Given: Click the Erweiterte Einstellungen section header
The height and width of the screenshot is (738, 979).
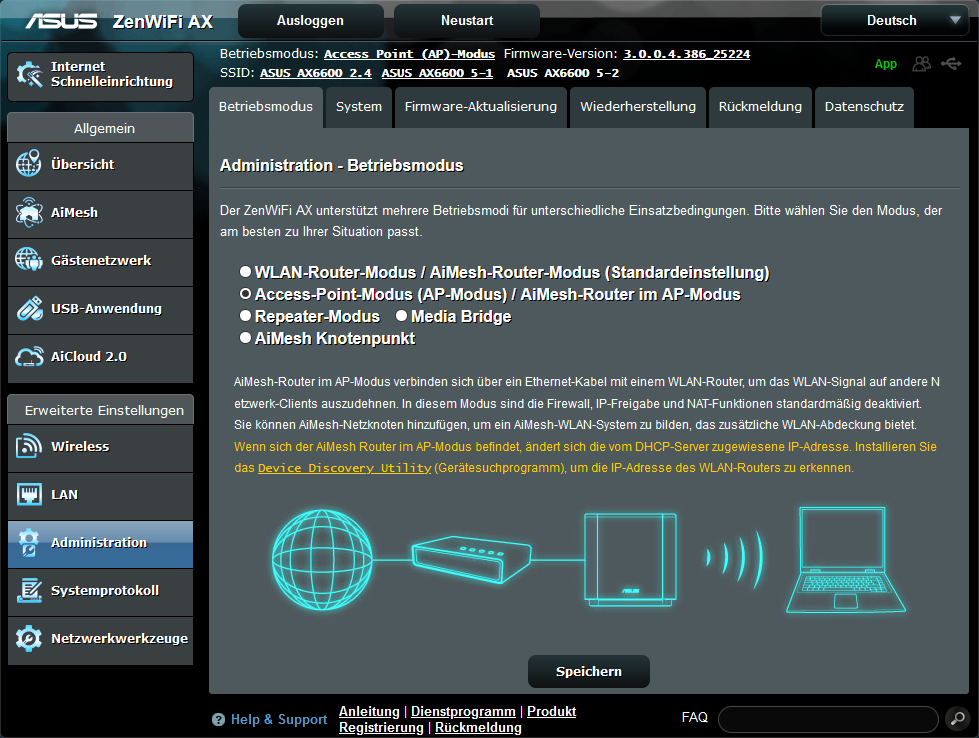Looking at the screenshot, I should click(x=101, y=410).
